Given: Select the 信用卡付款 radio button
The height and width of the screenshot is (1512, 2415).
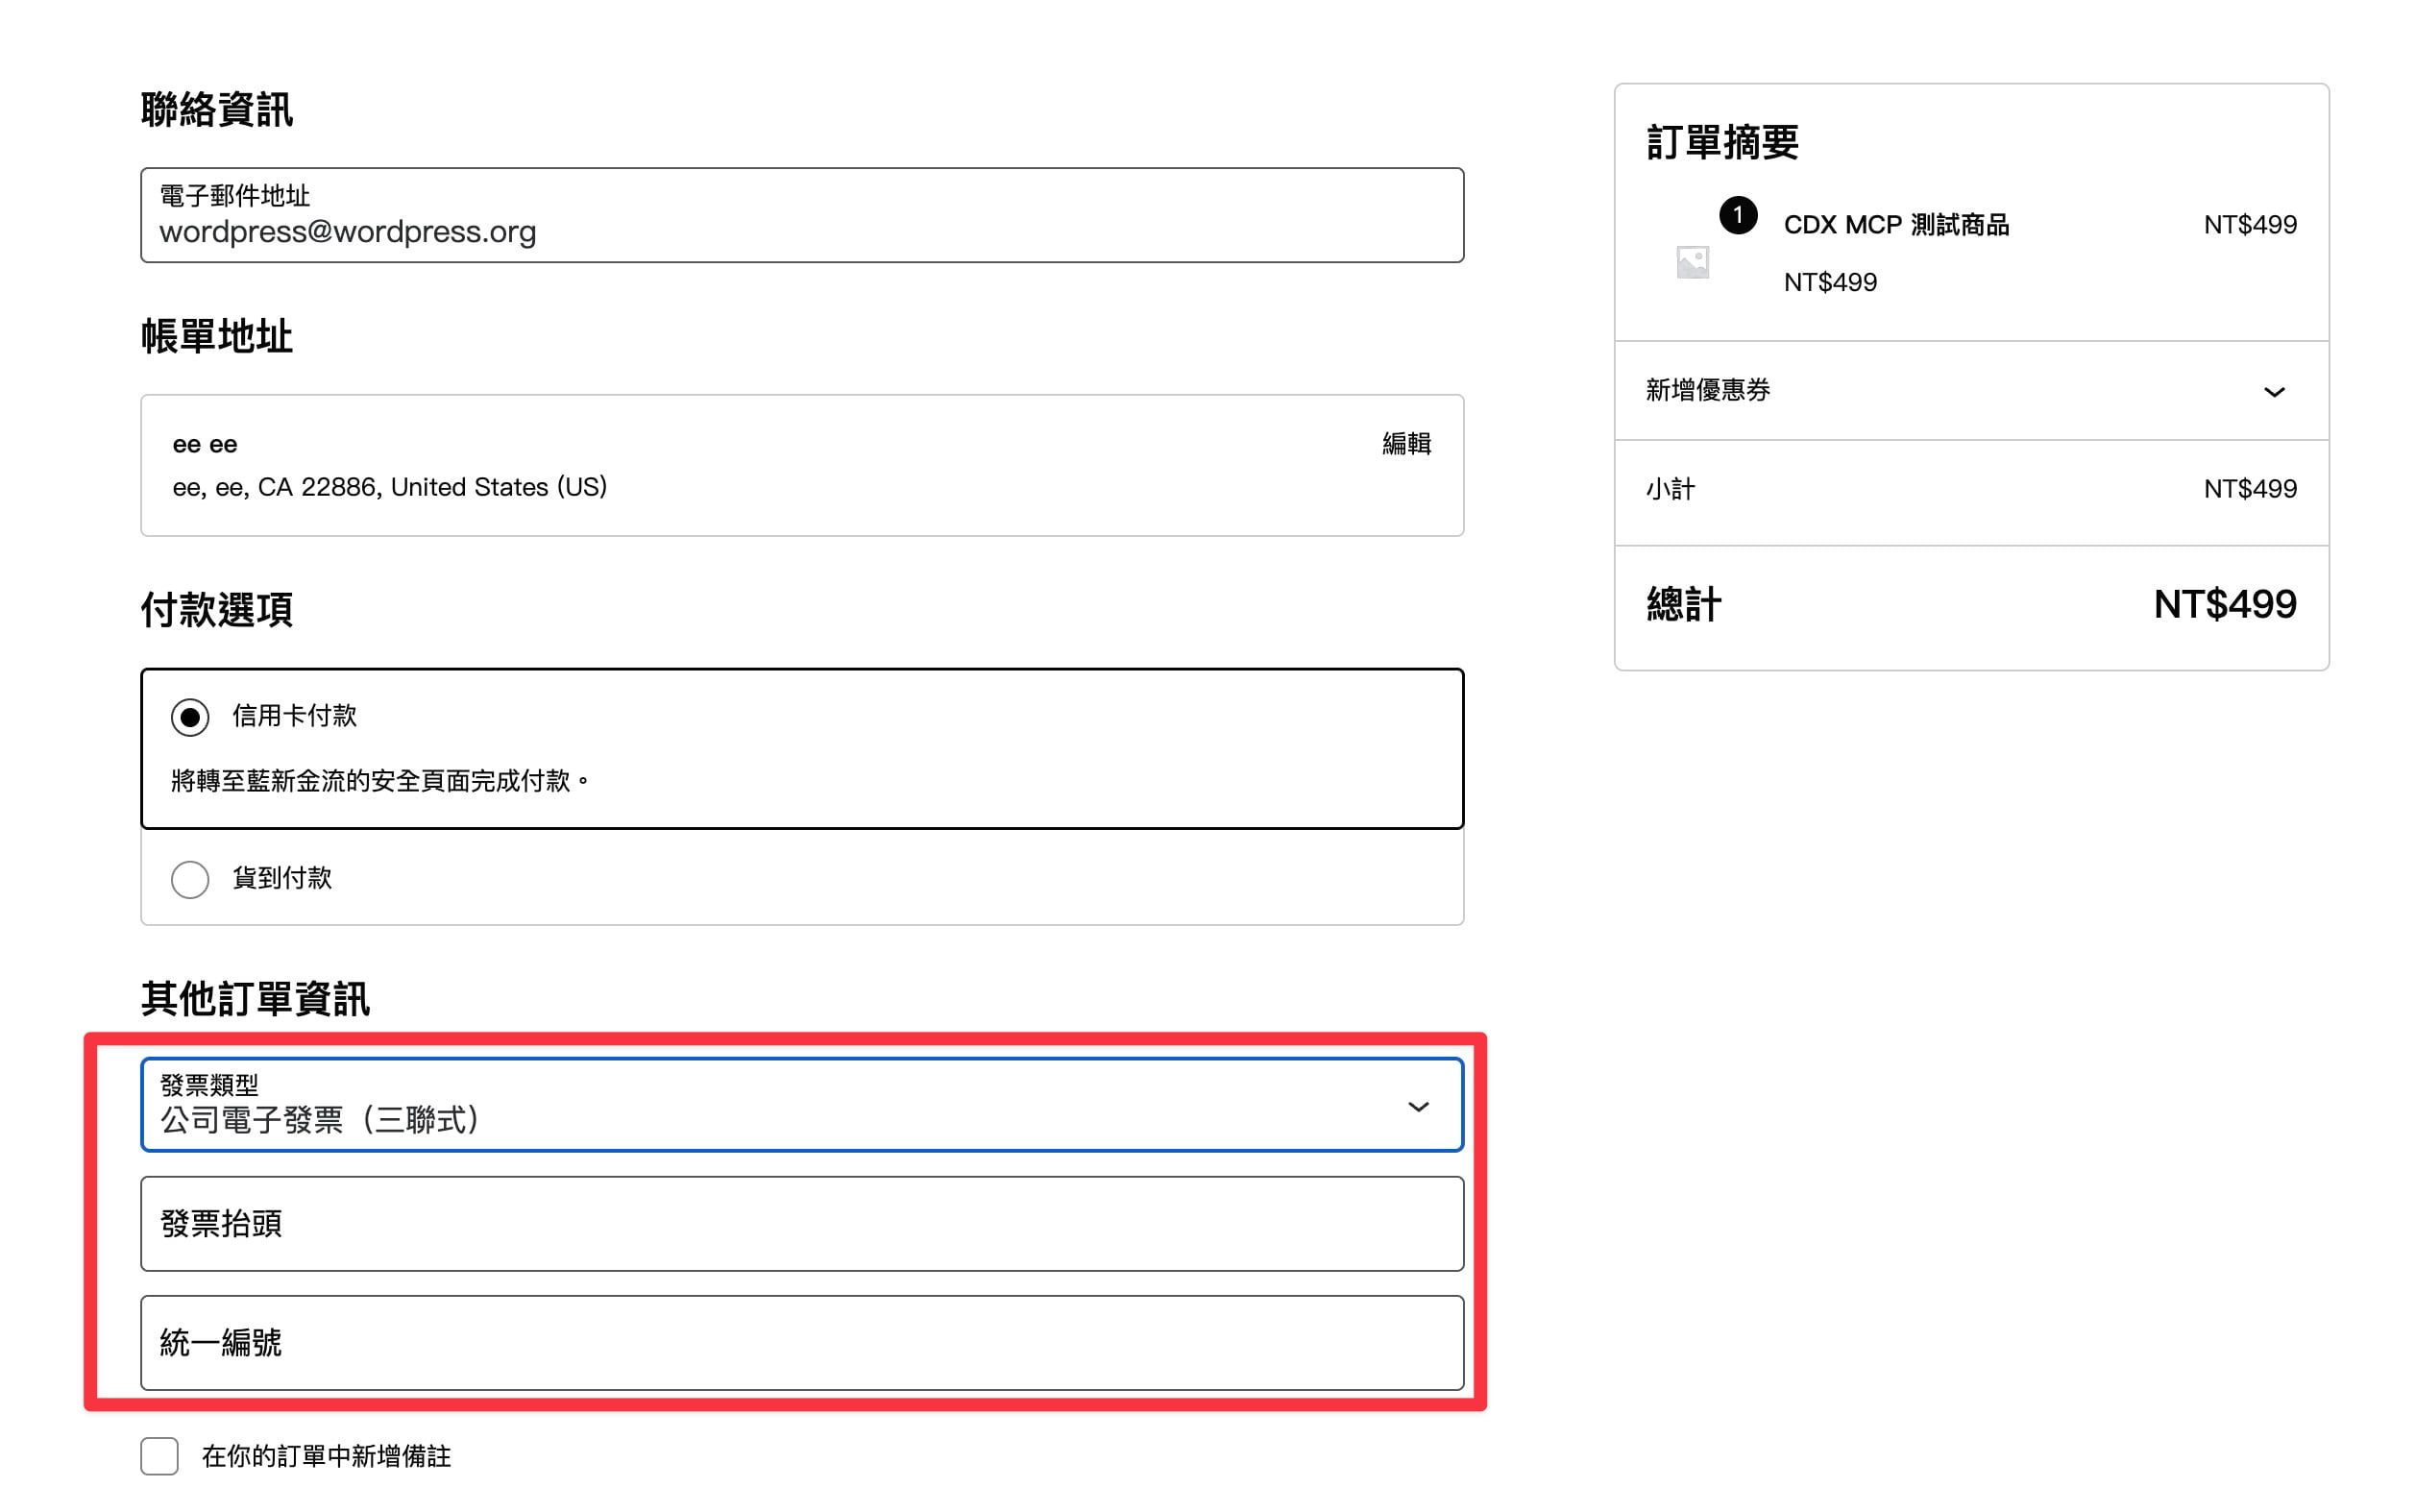Looking at the screenshot, I should [190, 717].
